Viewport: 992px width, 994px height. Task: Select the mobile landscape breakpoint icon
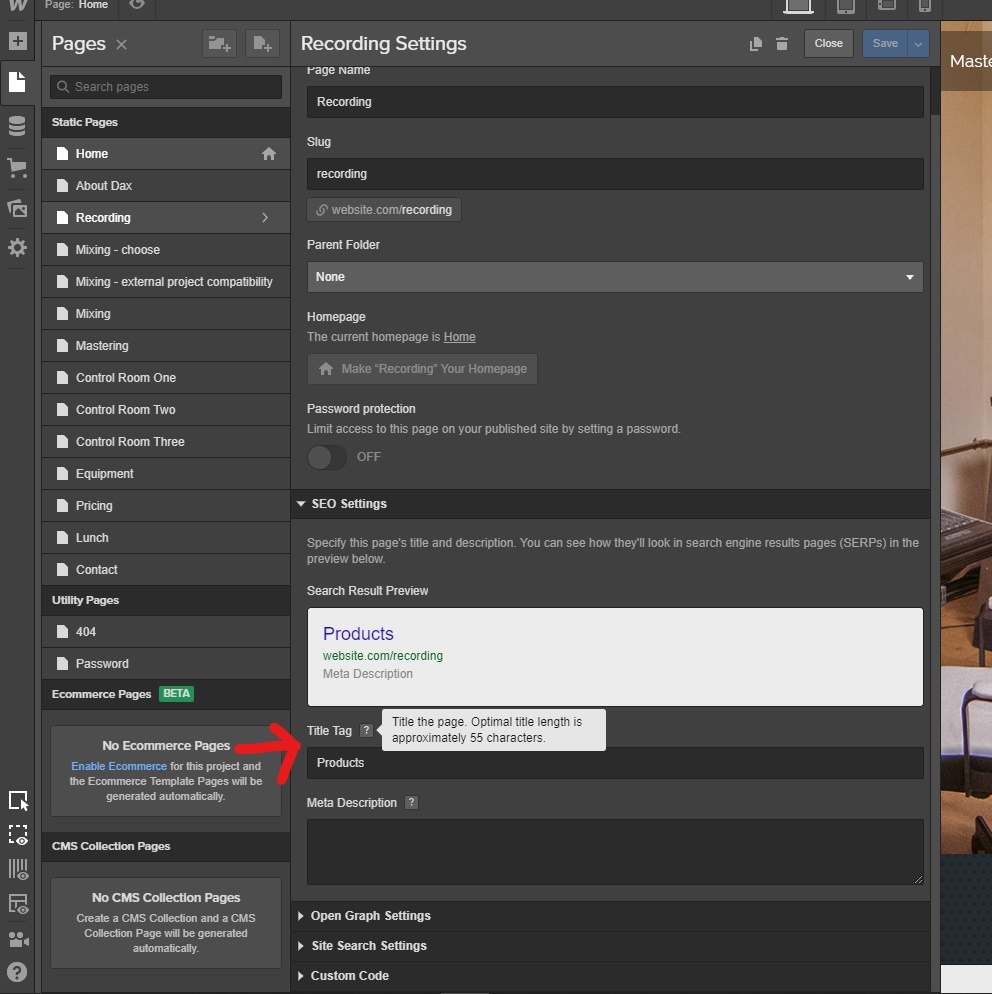(886, 6)
